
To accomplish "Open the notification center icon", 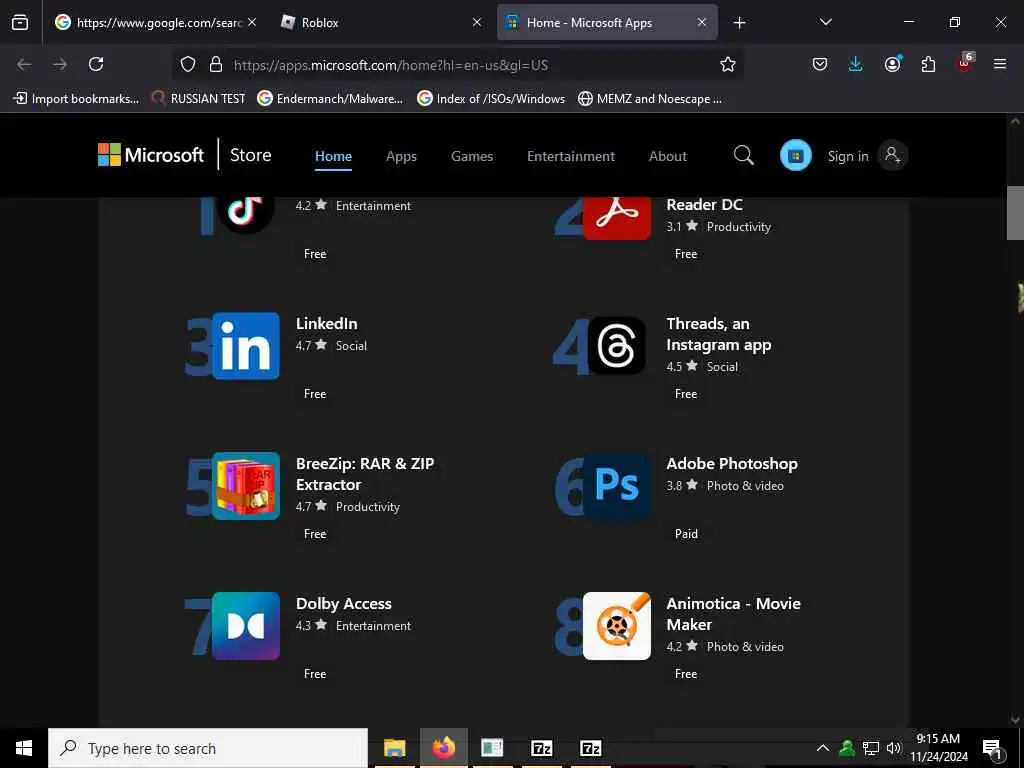I will (x=991, y=749).
